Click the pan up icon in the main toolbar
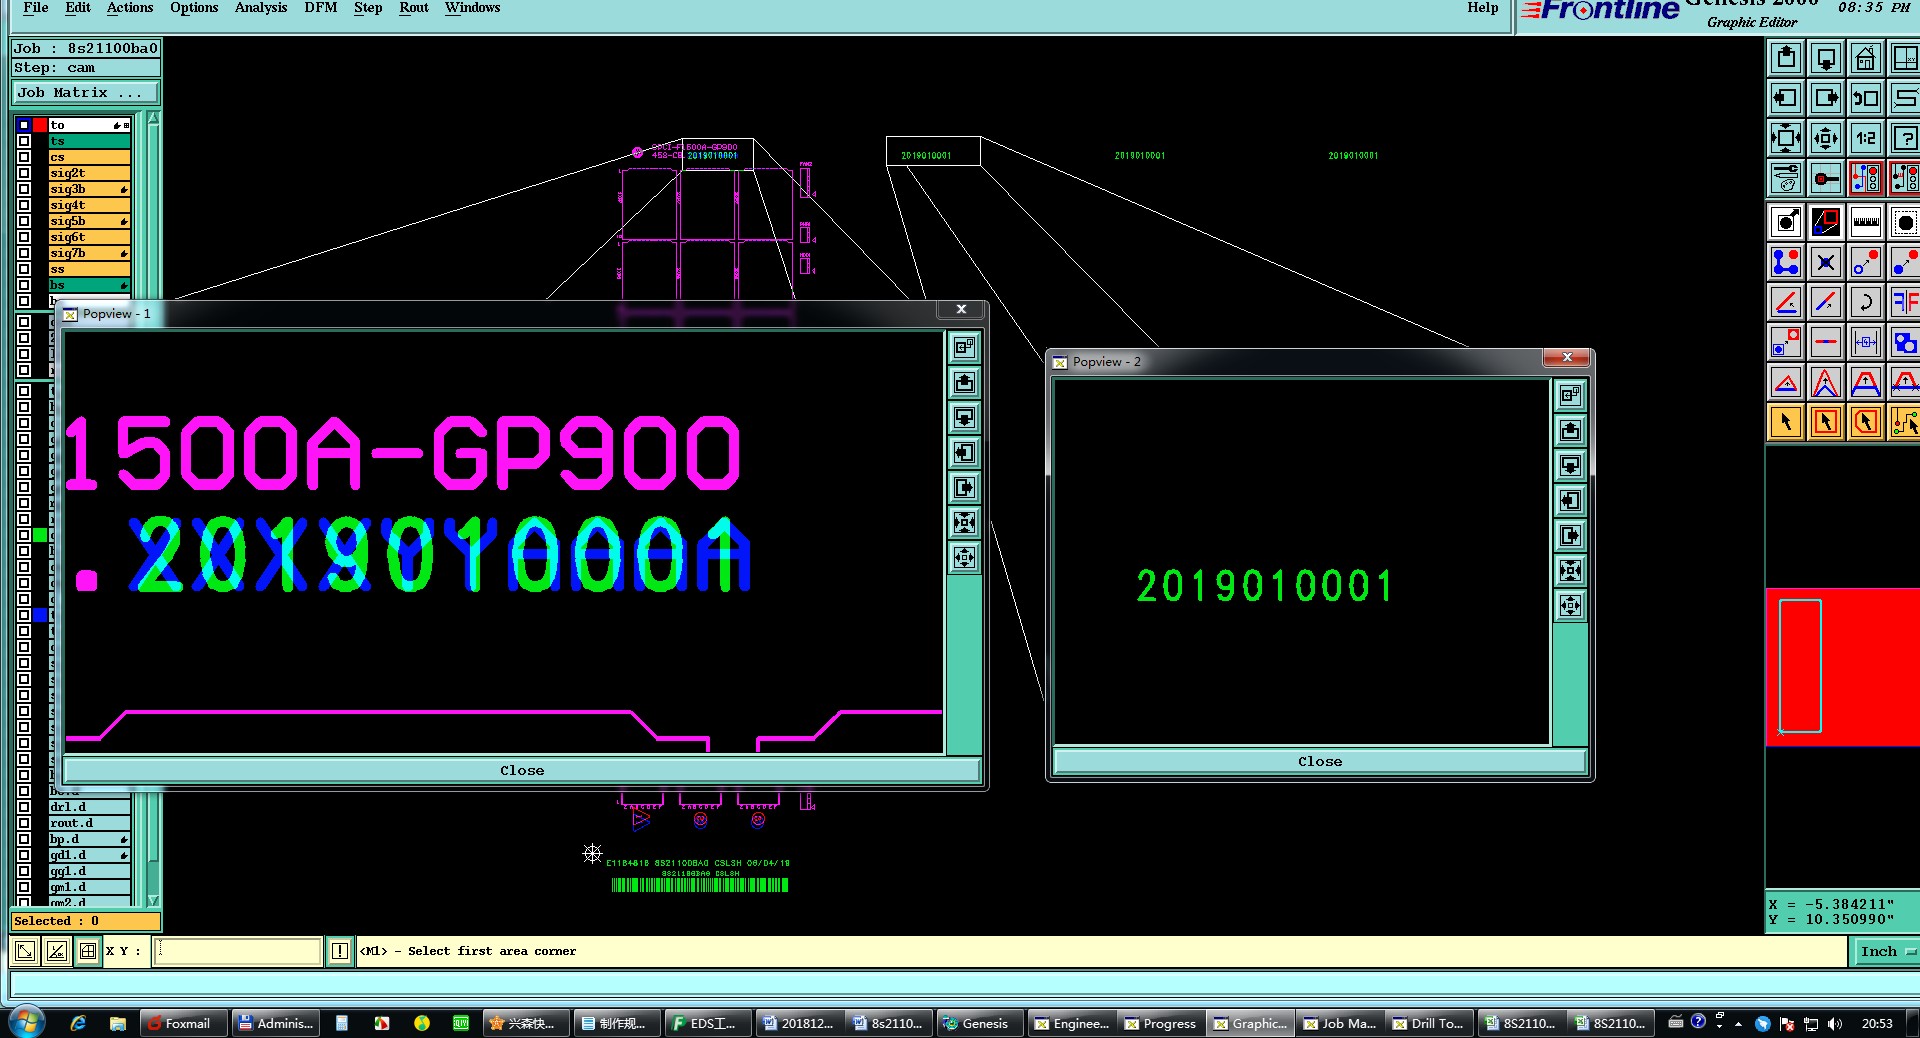1920x1038 pixels. coord(1786,58)
